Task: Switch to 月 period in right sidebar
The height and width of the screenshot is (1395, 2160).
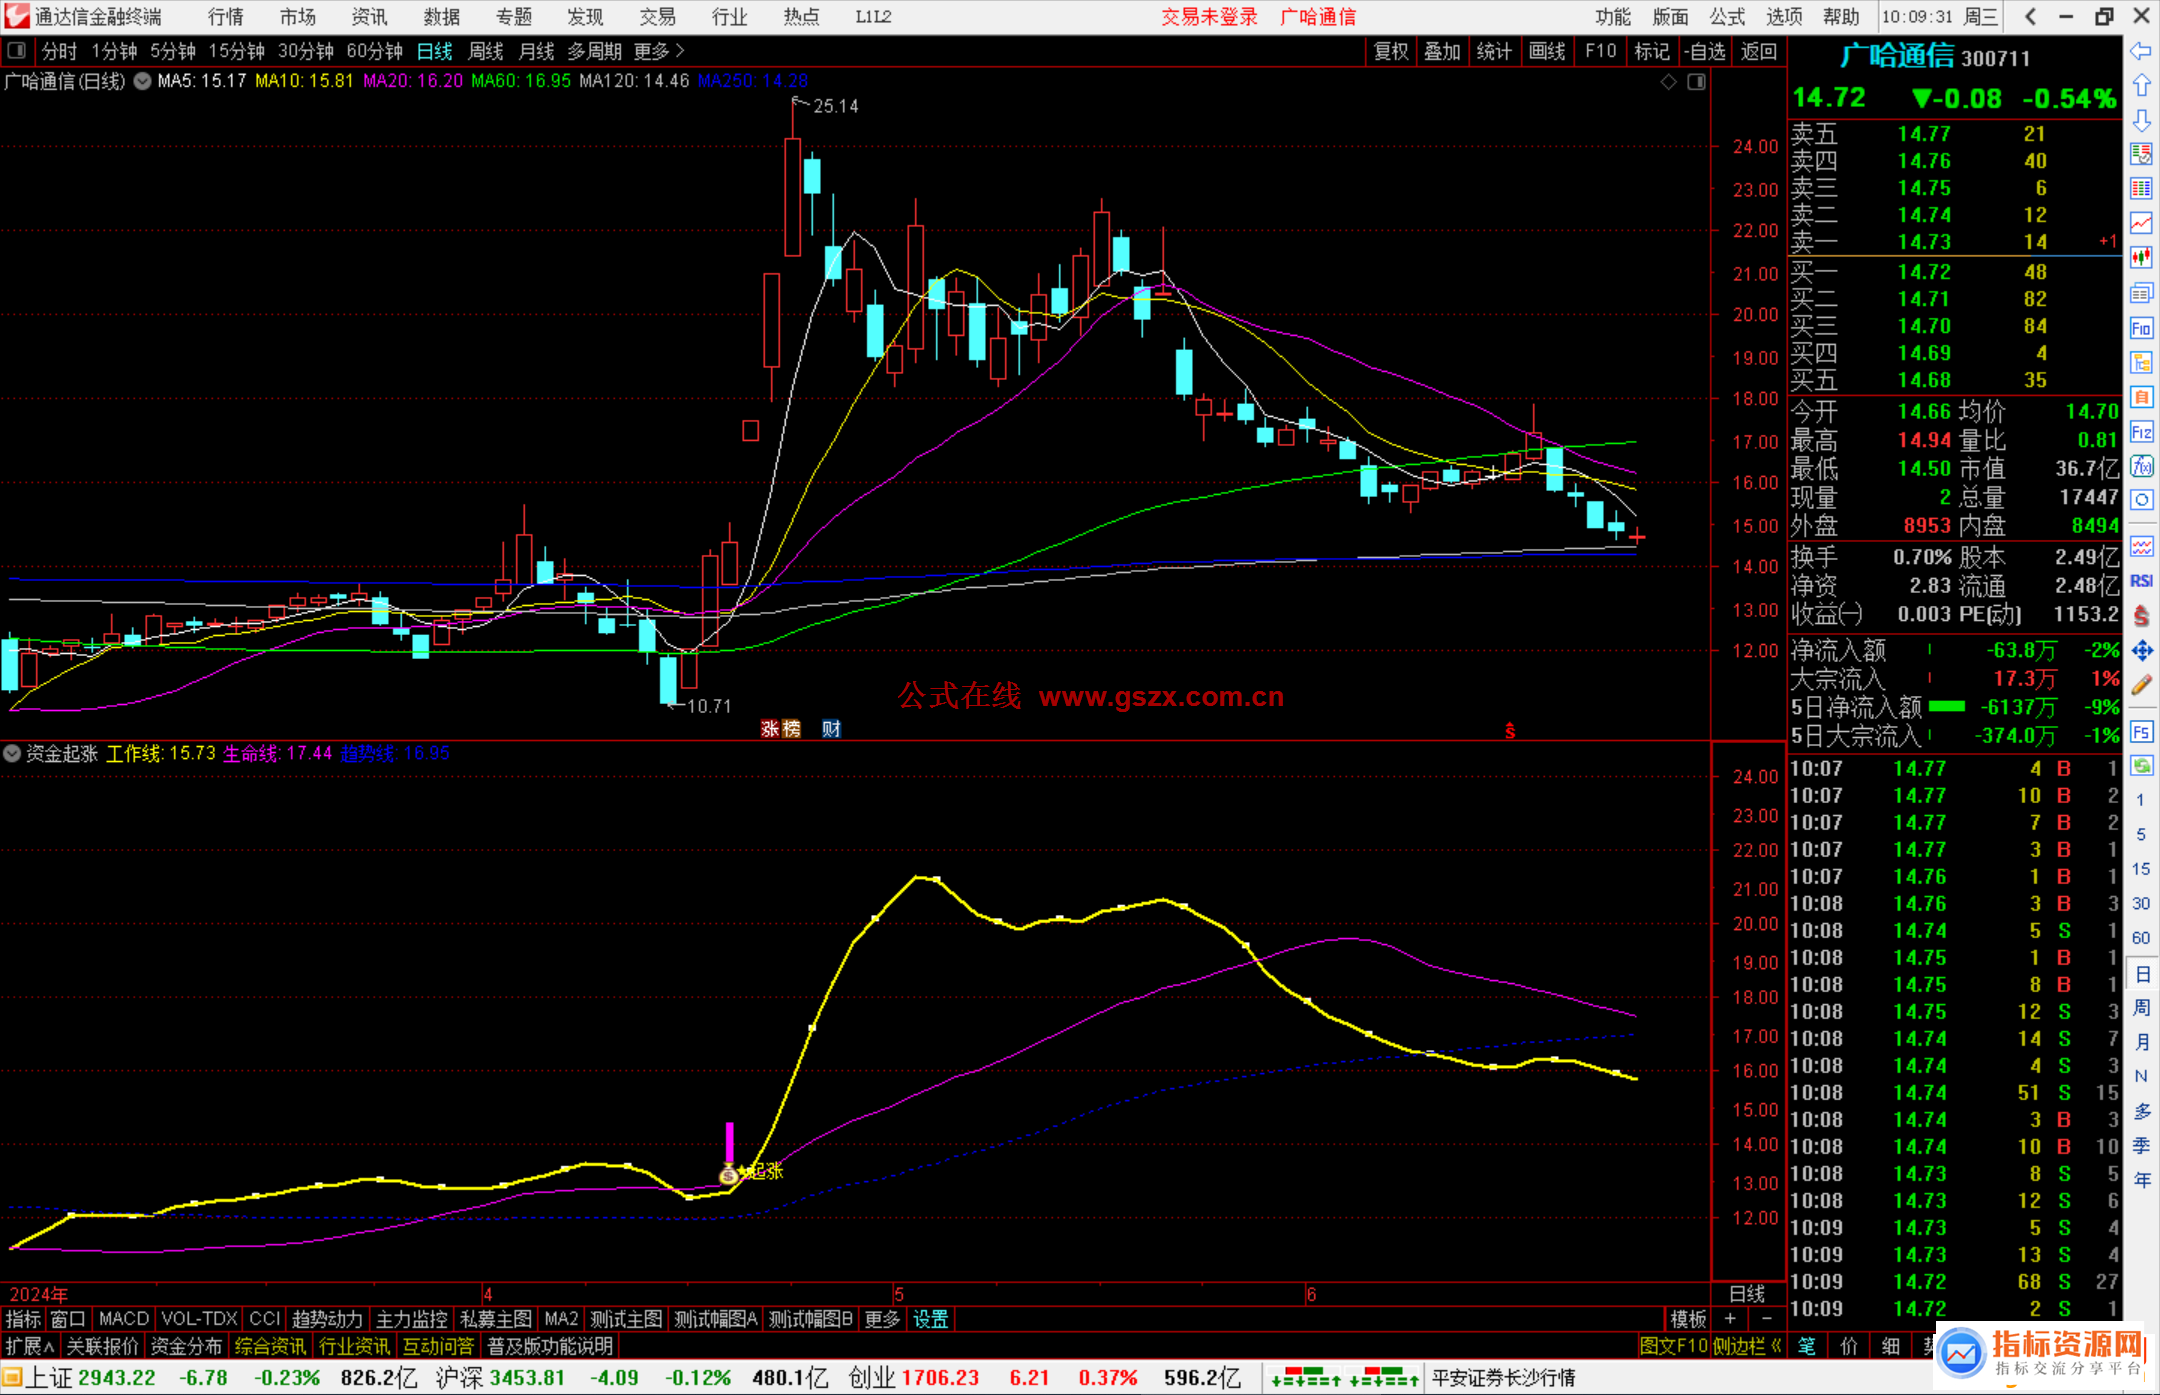Action: point(2141,1042)
